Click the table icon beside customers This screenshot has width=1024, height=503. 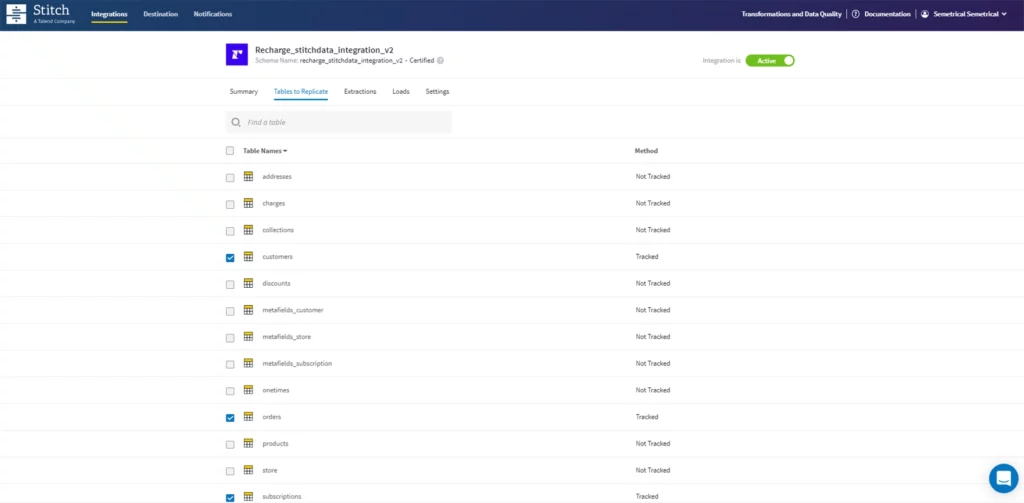pos(248,257)
